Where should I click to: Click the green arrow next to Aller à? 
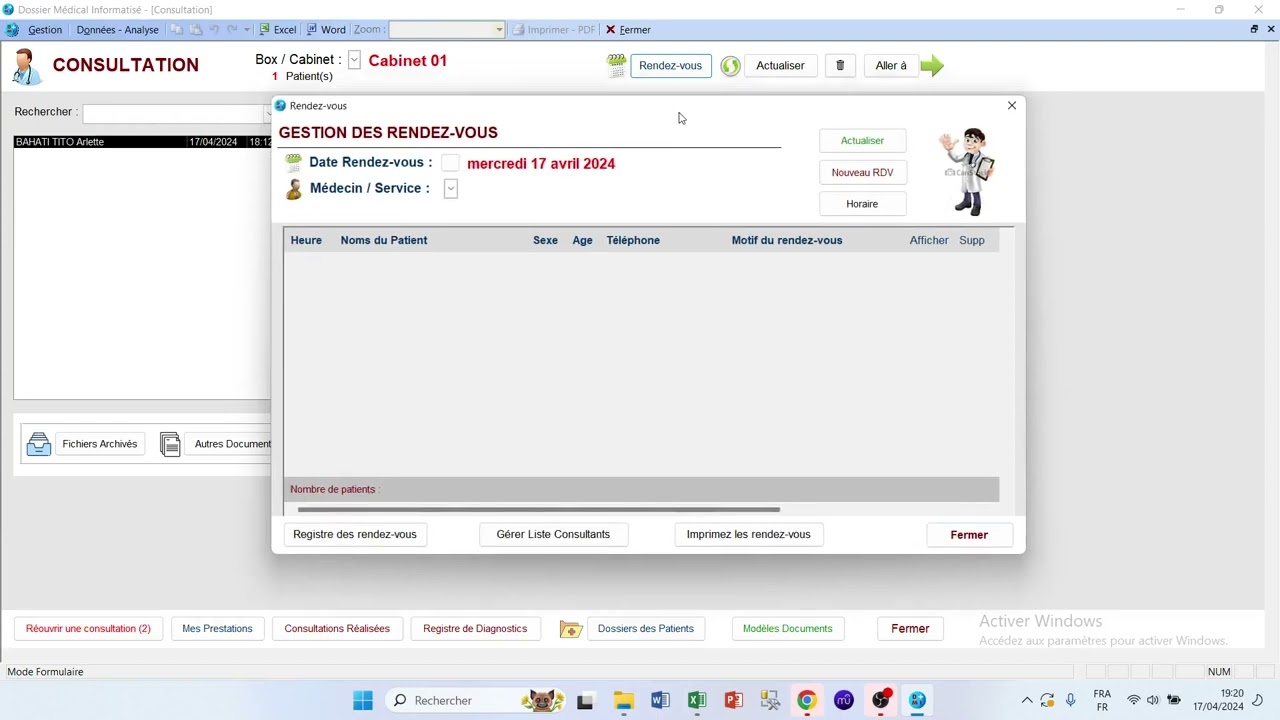[932, 66]
